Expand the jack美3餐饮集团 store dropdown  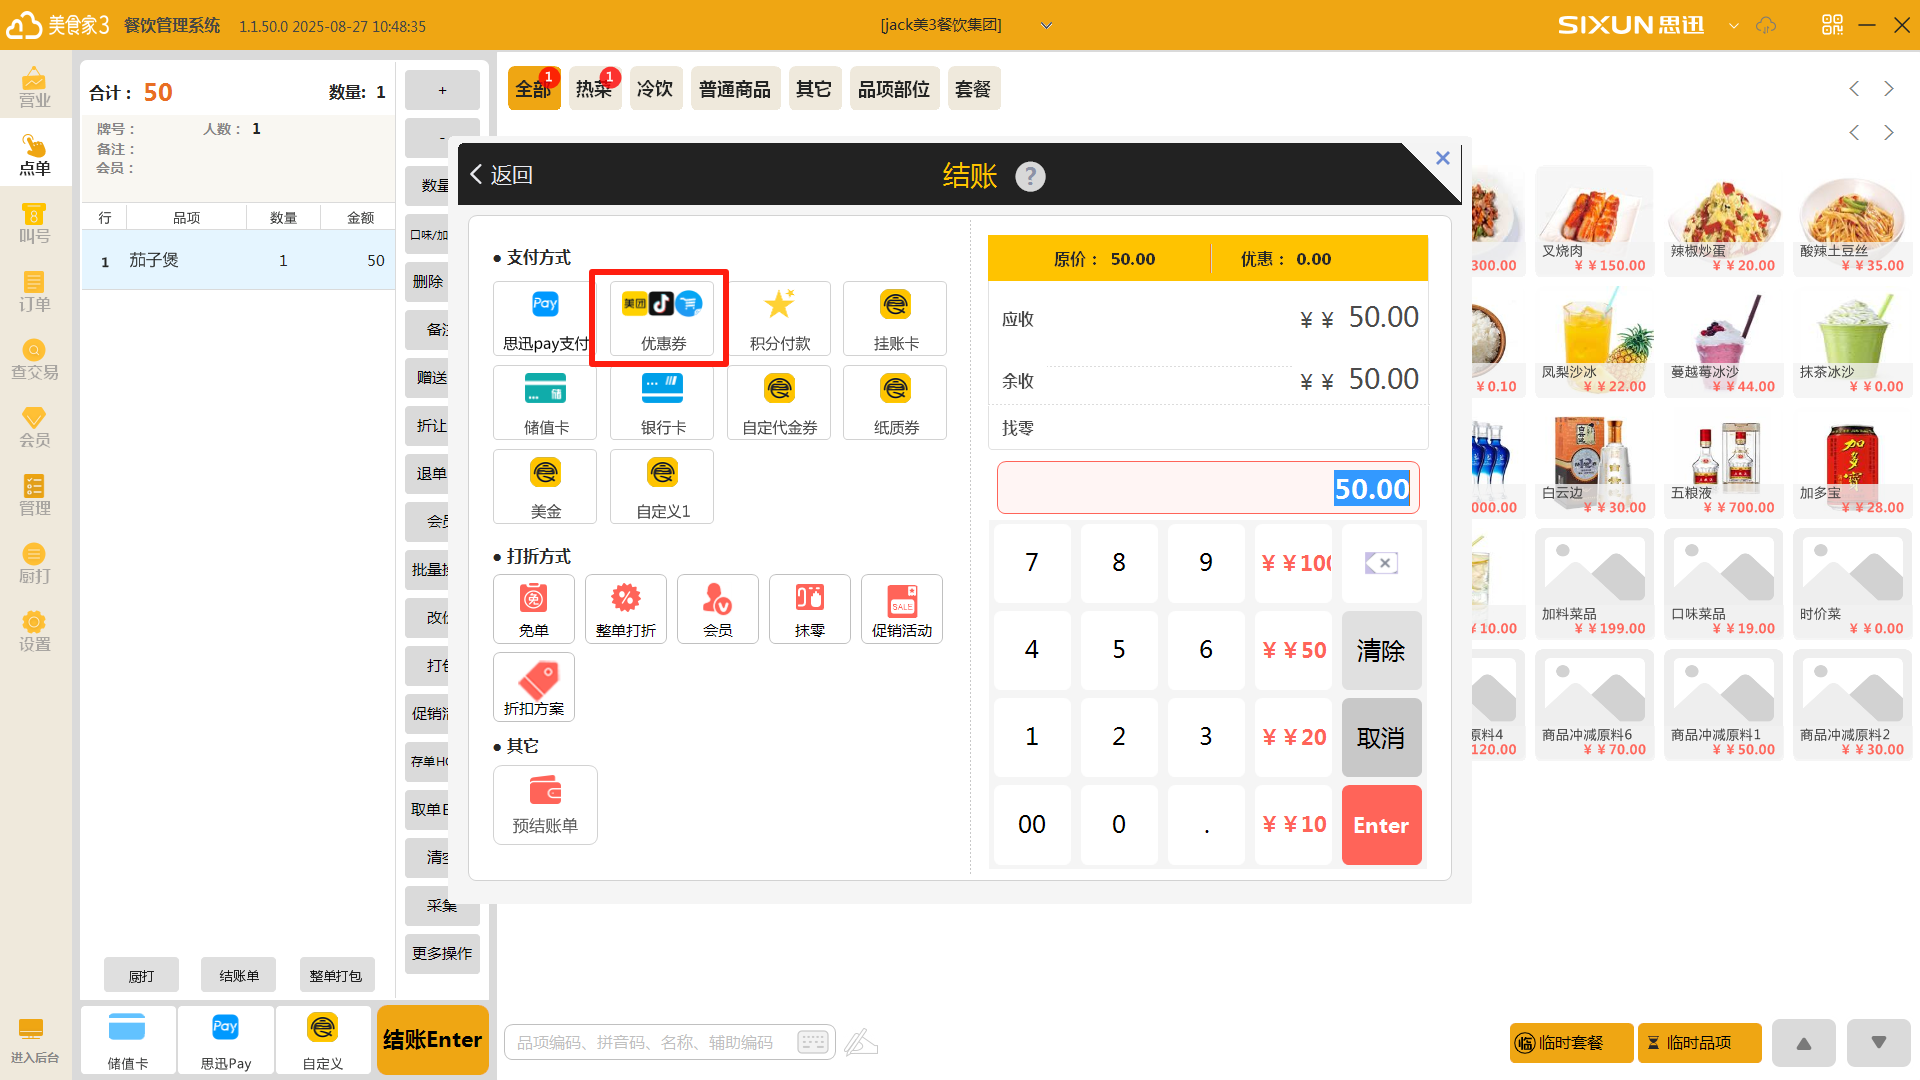[x=1046, y=25]
